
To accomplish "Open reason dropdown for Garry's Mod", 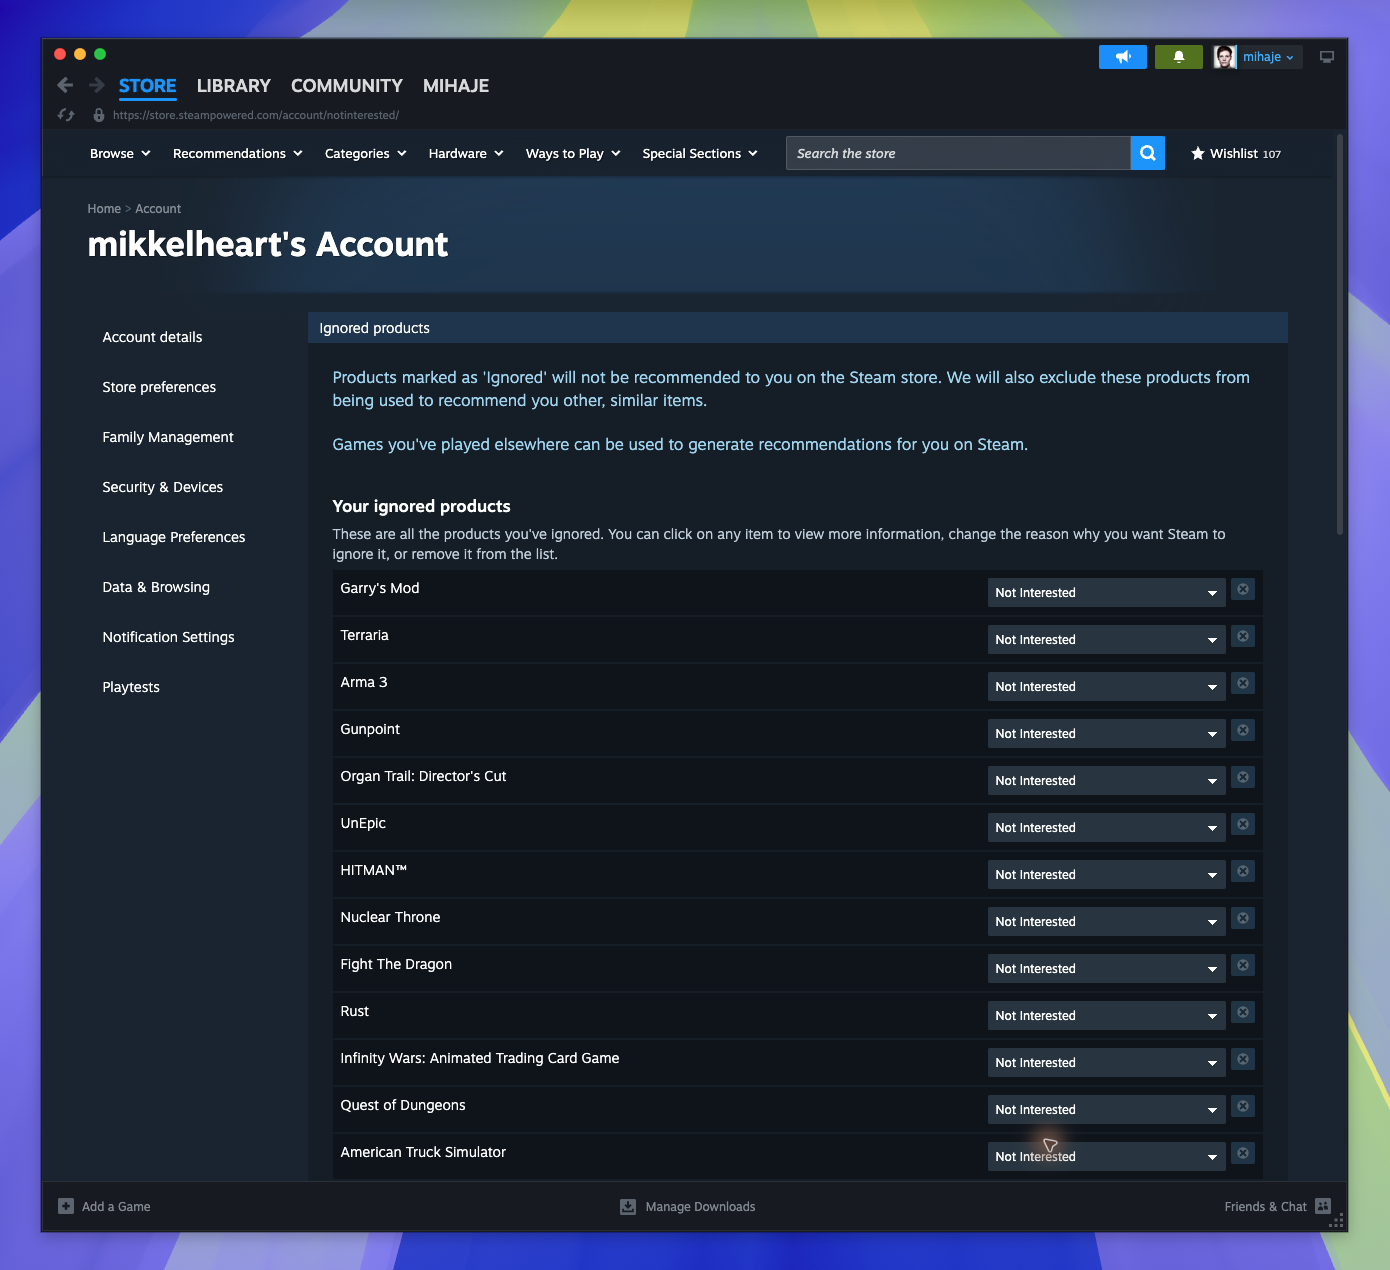I will [x=1106, y=592].
